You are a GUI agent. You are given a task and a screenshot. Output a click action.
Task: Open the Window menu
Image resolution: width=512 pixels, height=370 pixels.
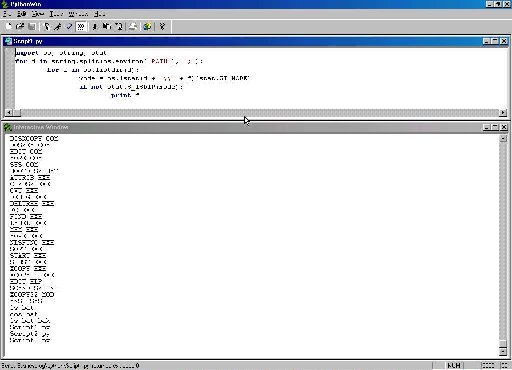(x=78, y=14)
